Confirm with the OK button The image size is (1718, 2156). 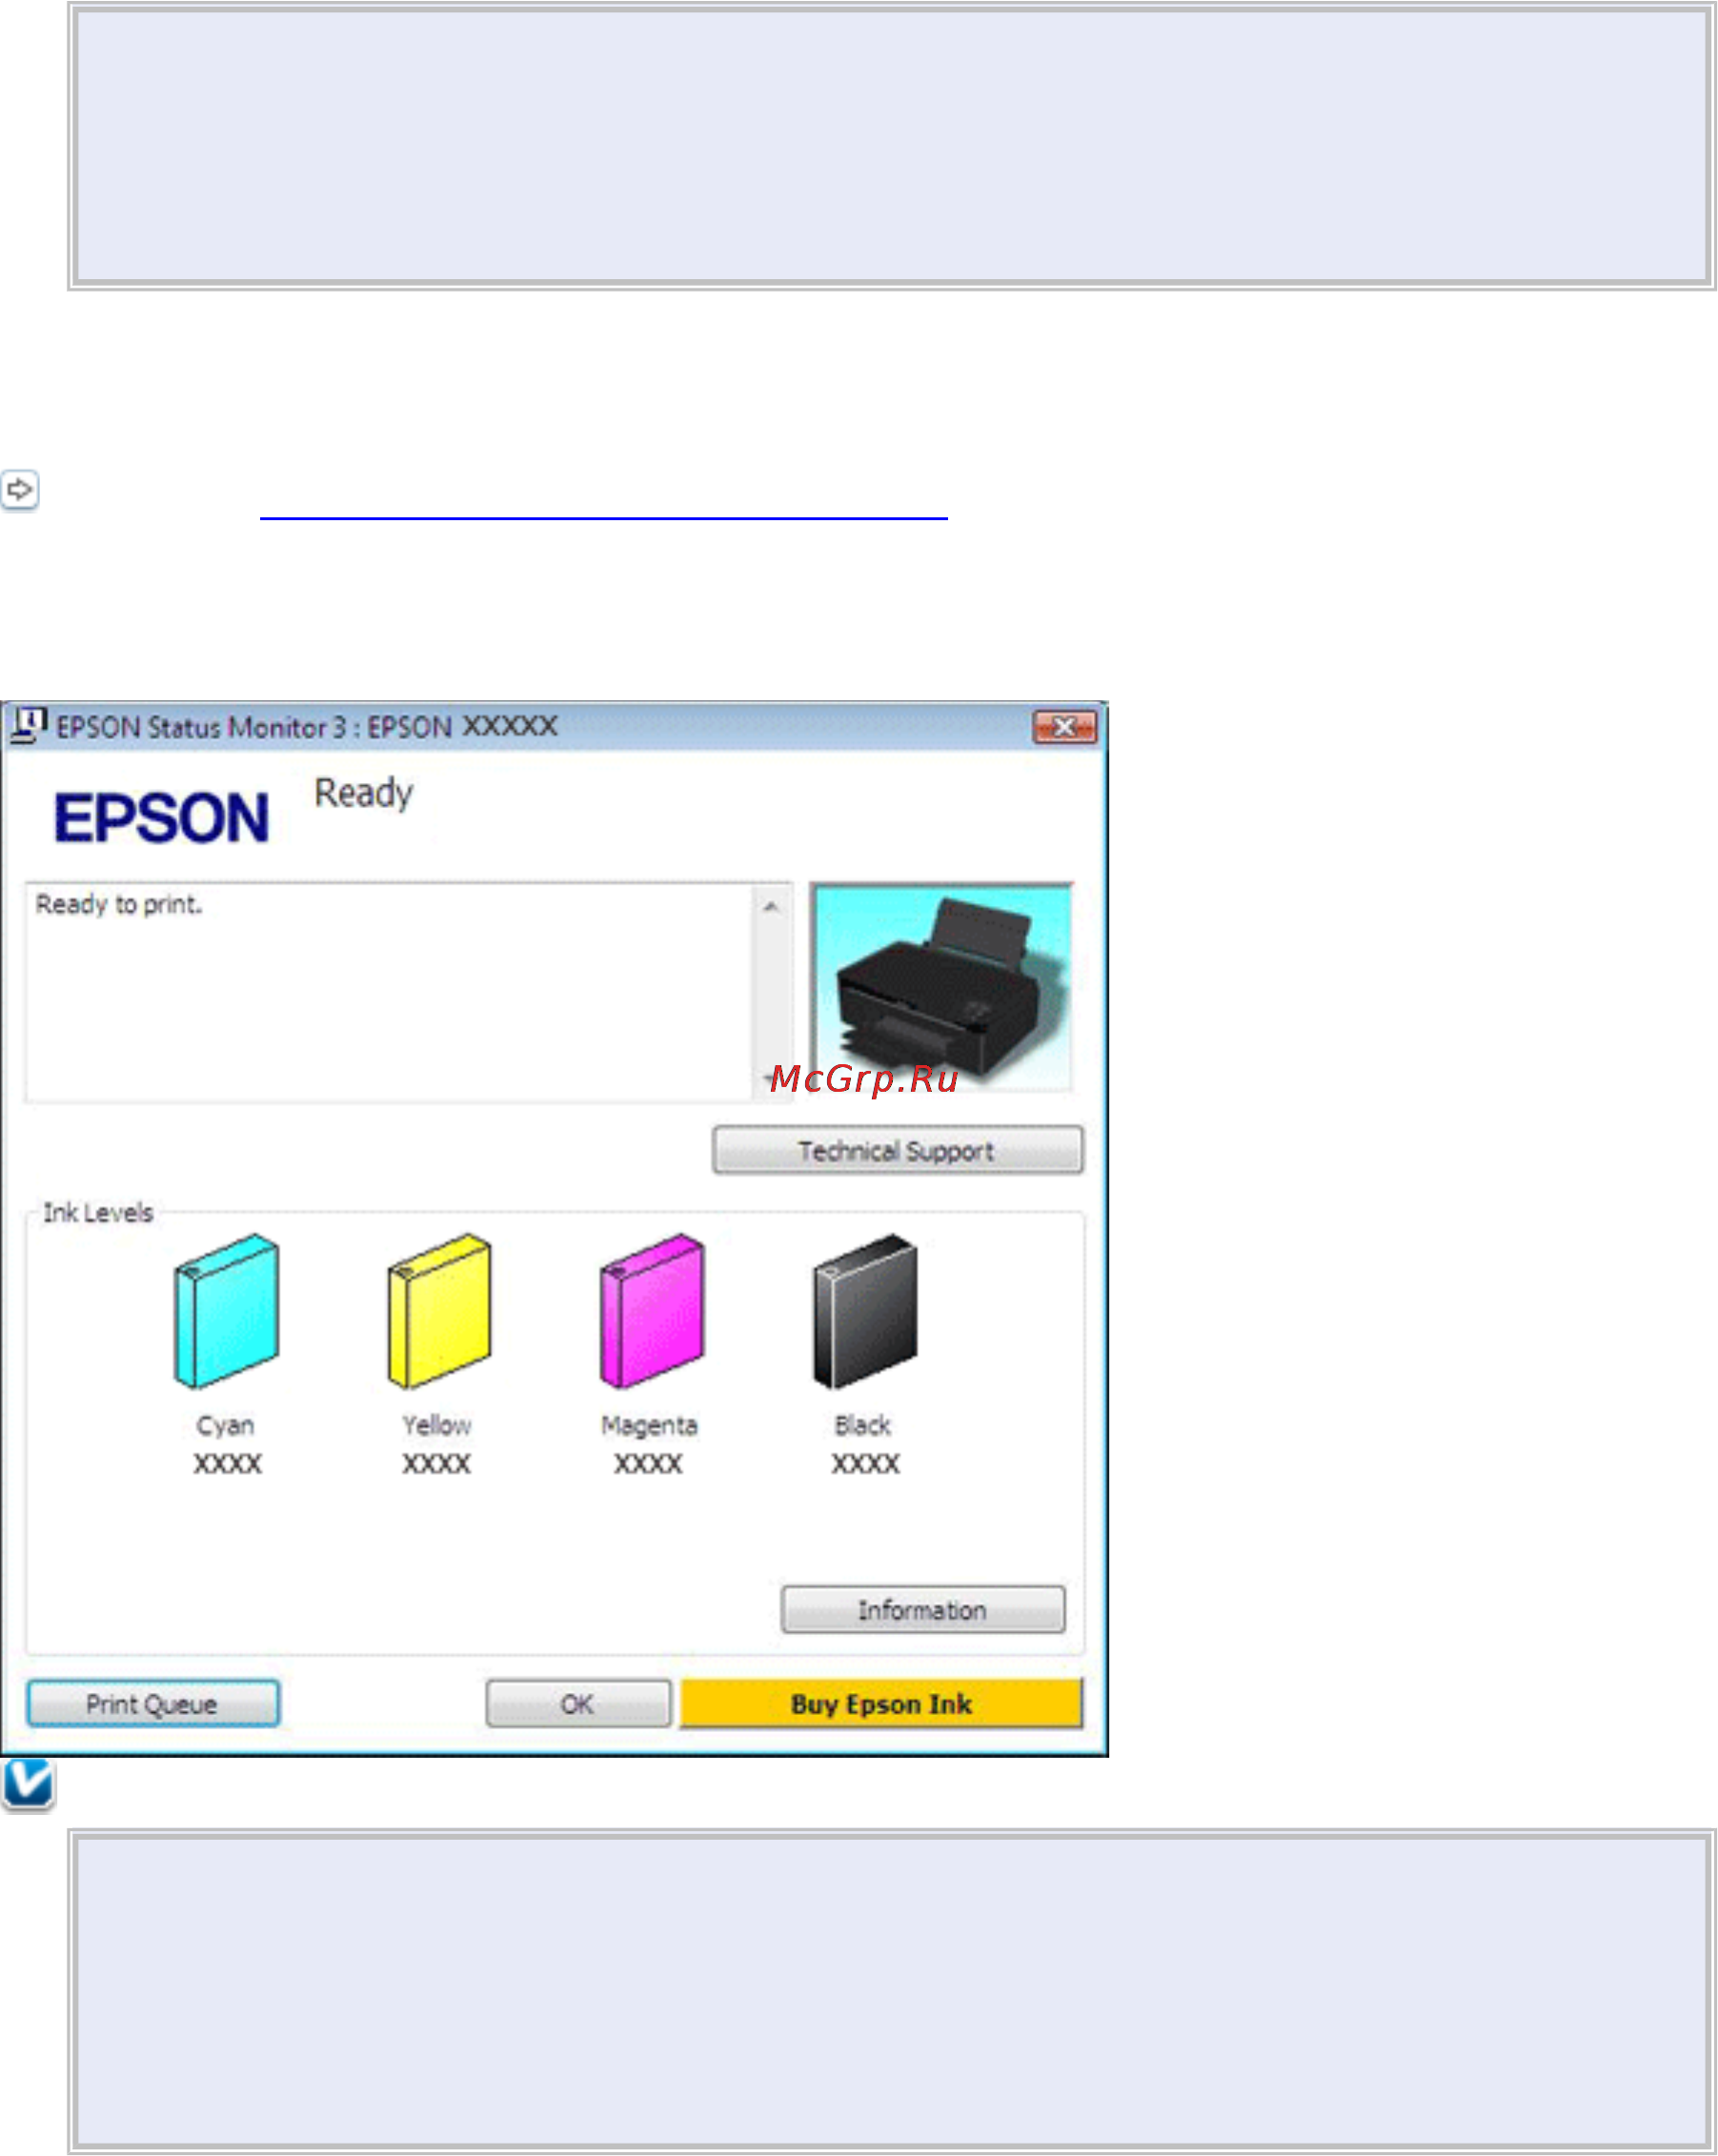pos(578,1703)
